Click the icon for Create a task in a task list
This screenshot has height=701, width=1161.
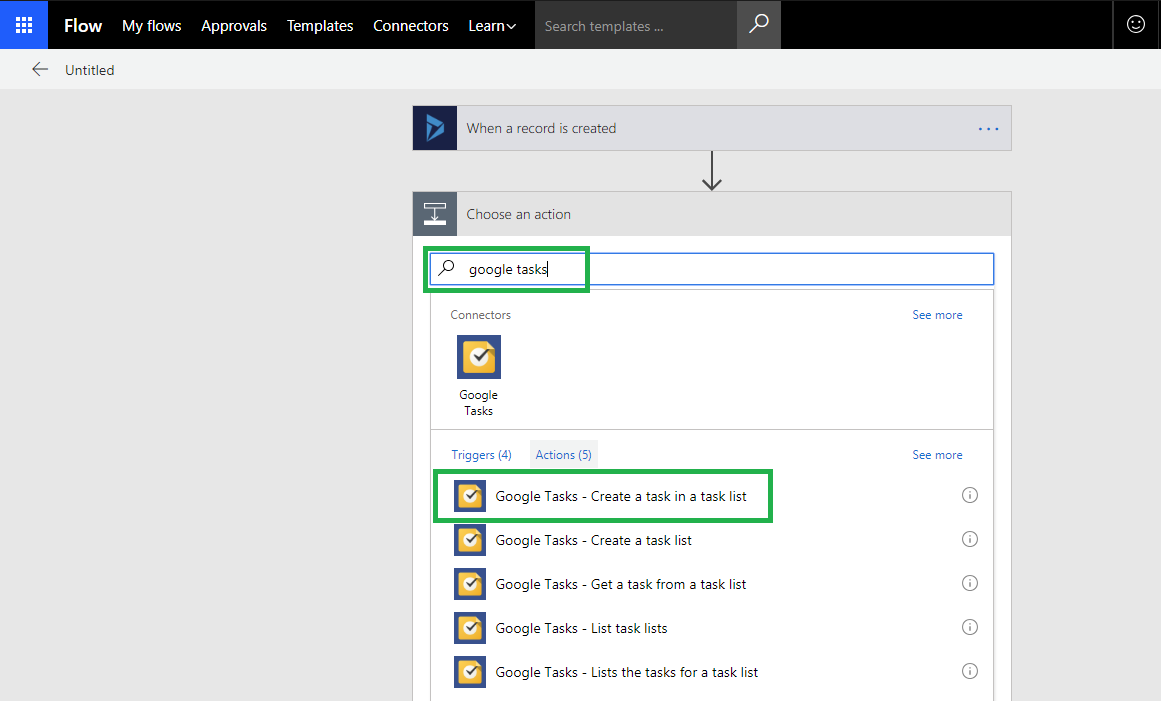tap(469, 496)
